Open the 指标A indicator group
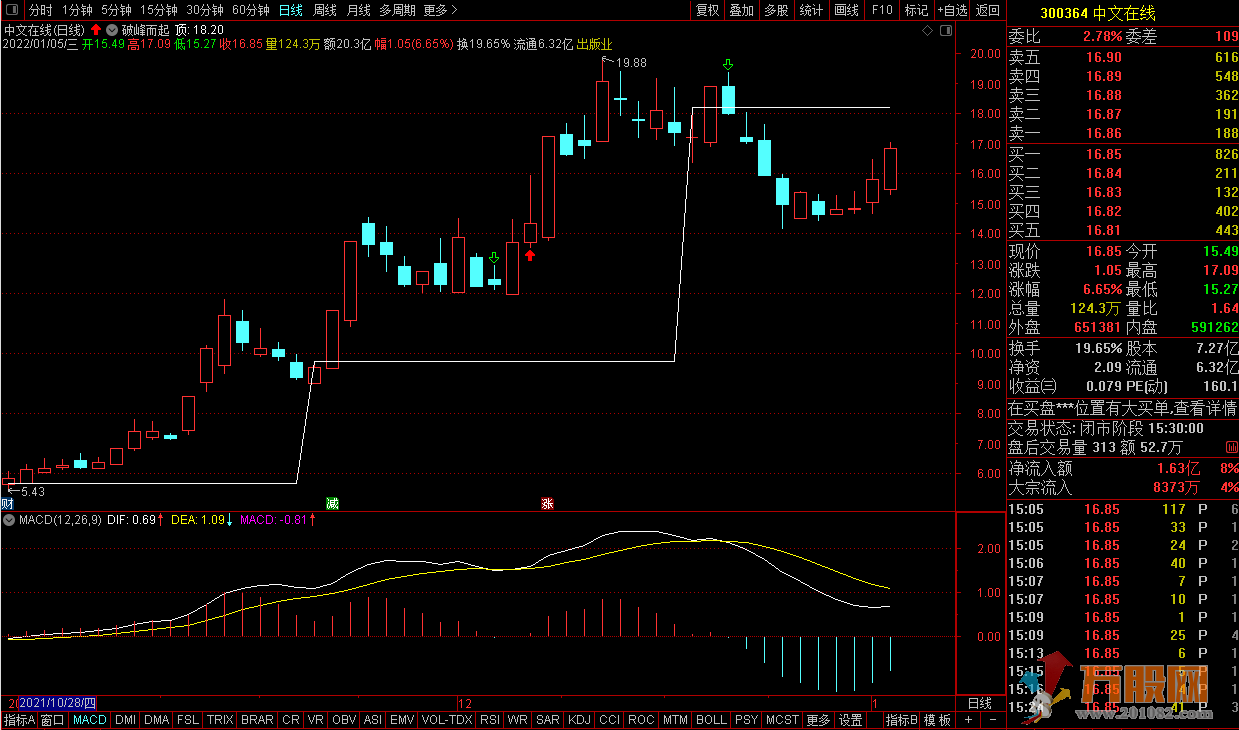1239x730 pixels. pyautogui.click(x=20, y=720)
